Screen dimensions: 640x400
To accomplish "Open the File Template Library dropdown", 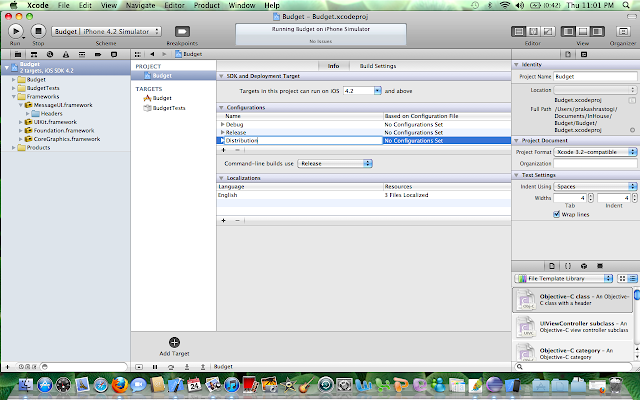I will click(x=564, y=278).
